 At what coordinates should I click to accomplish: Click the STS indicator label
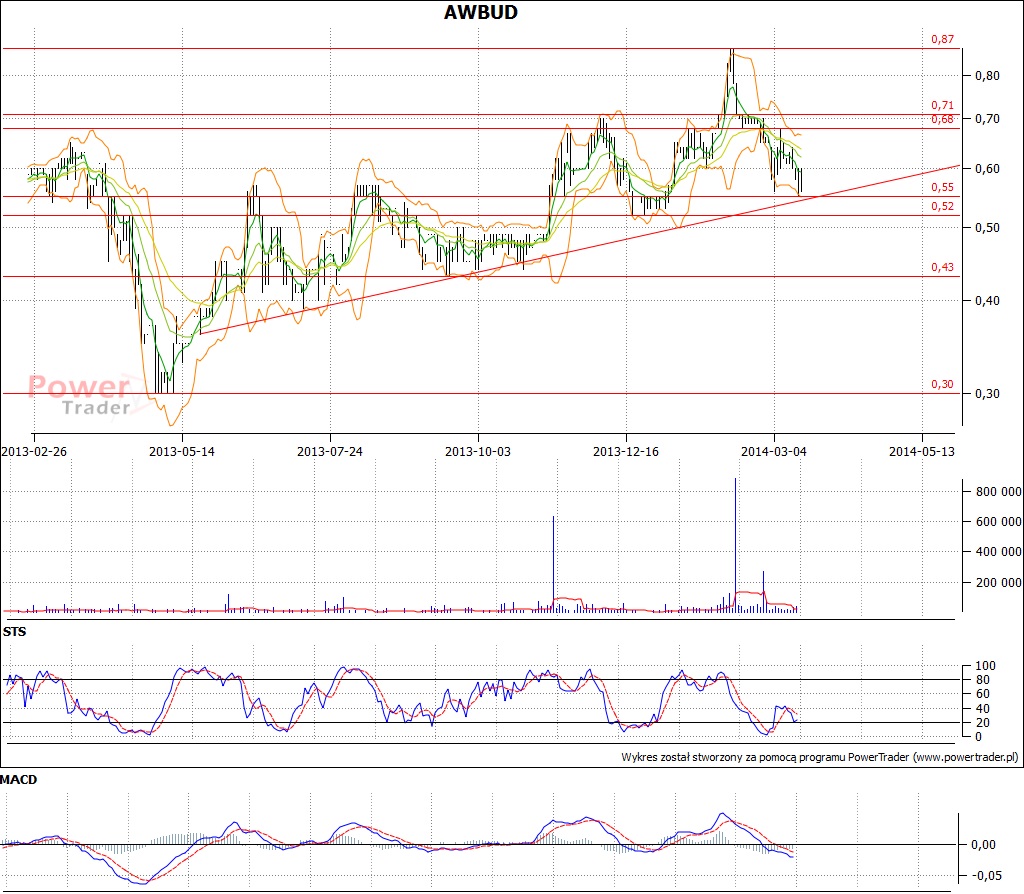click(14, 631)
